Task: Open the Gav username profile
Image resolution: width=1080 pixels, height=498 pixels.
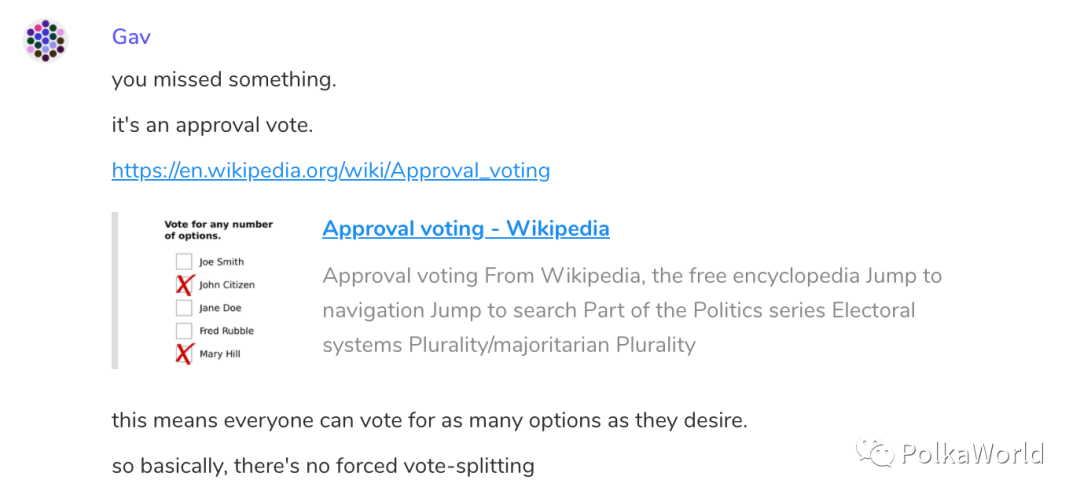Action: (131, 37)
